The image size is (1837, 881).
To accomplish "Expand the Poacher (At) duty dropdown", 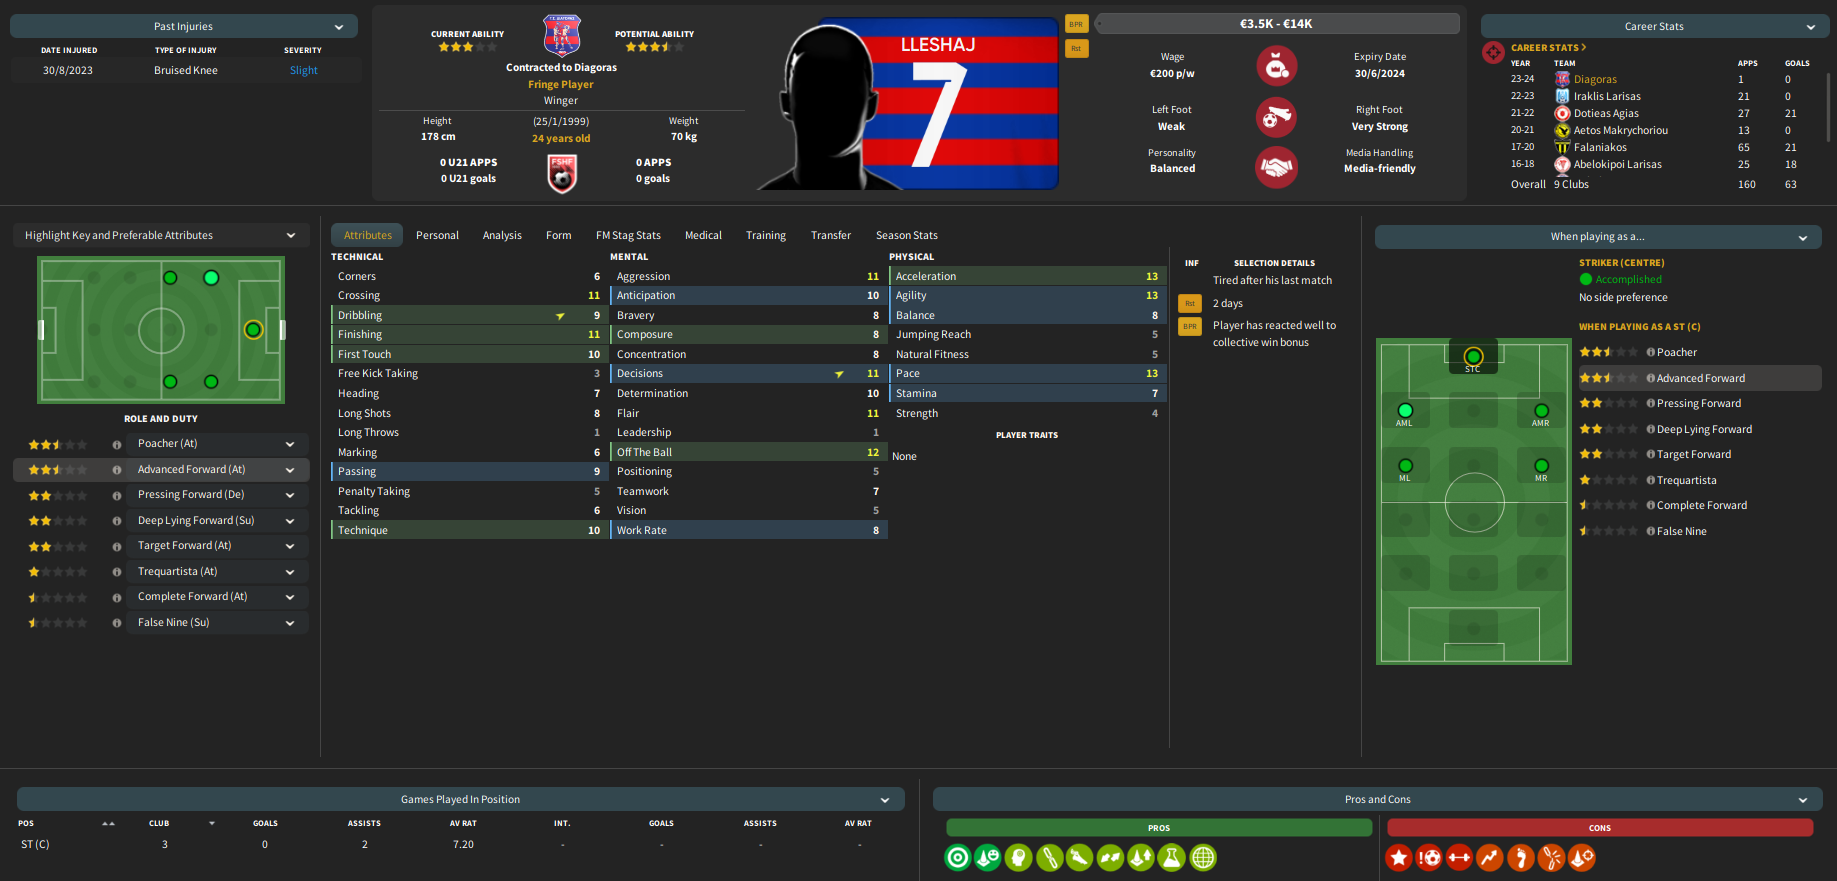I will click(290, 444).
